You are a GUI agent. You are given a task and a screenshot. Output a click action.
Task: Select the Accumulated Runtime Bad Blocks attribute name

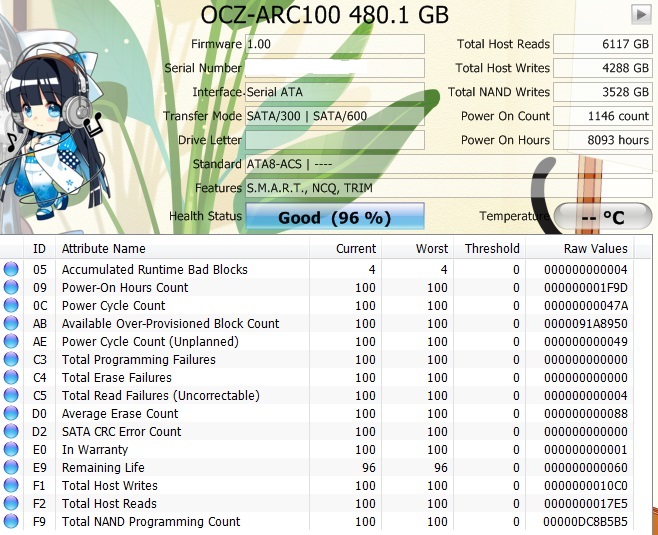[154, 269]
